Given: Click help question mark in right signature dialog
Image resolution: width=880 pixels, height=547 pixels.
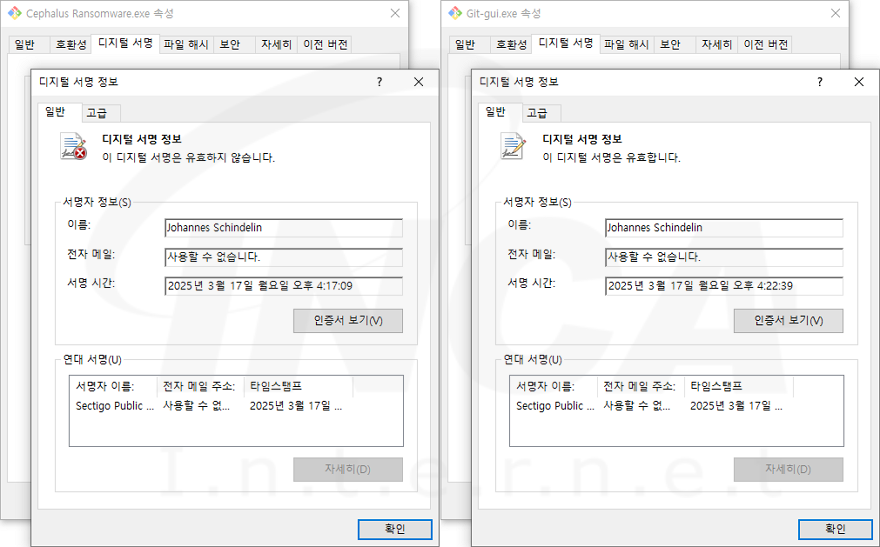Looking at the screenshot, I should click(x=820, y=82).
